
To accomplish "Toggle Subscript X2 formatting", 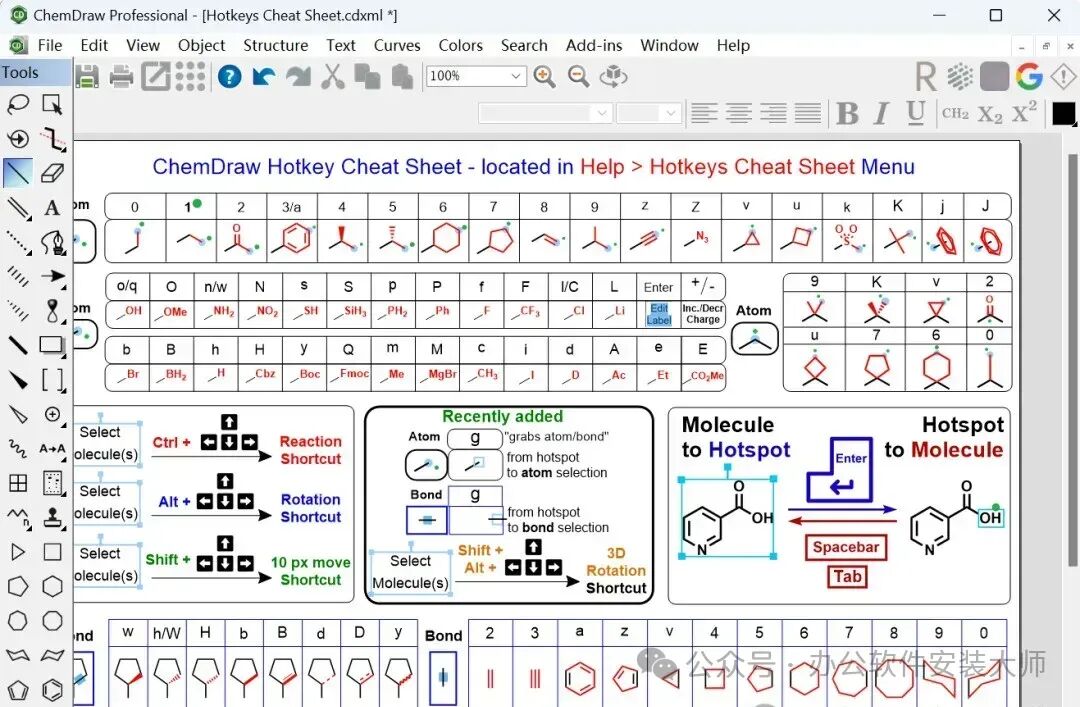I will pos(990,114).
